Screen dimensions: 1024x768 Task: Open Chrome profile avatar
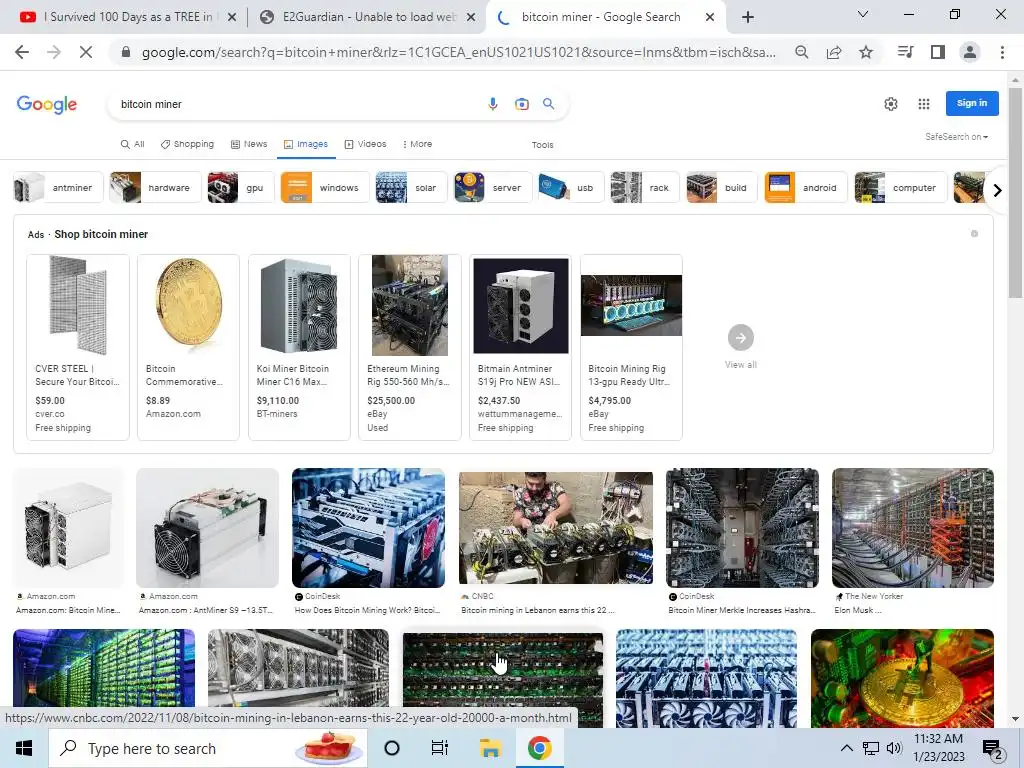pyautogui.click(x=970, y=52)
